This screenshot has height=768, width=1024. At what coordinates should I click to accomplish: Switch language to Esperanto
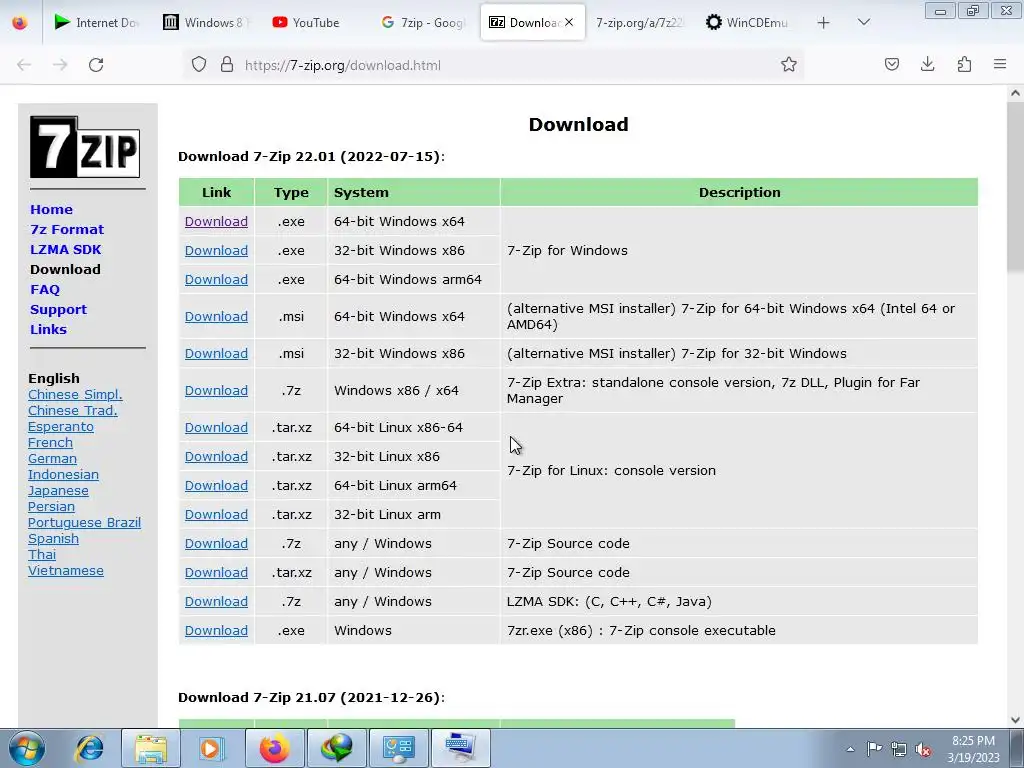[61, 426]
